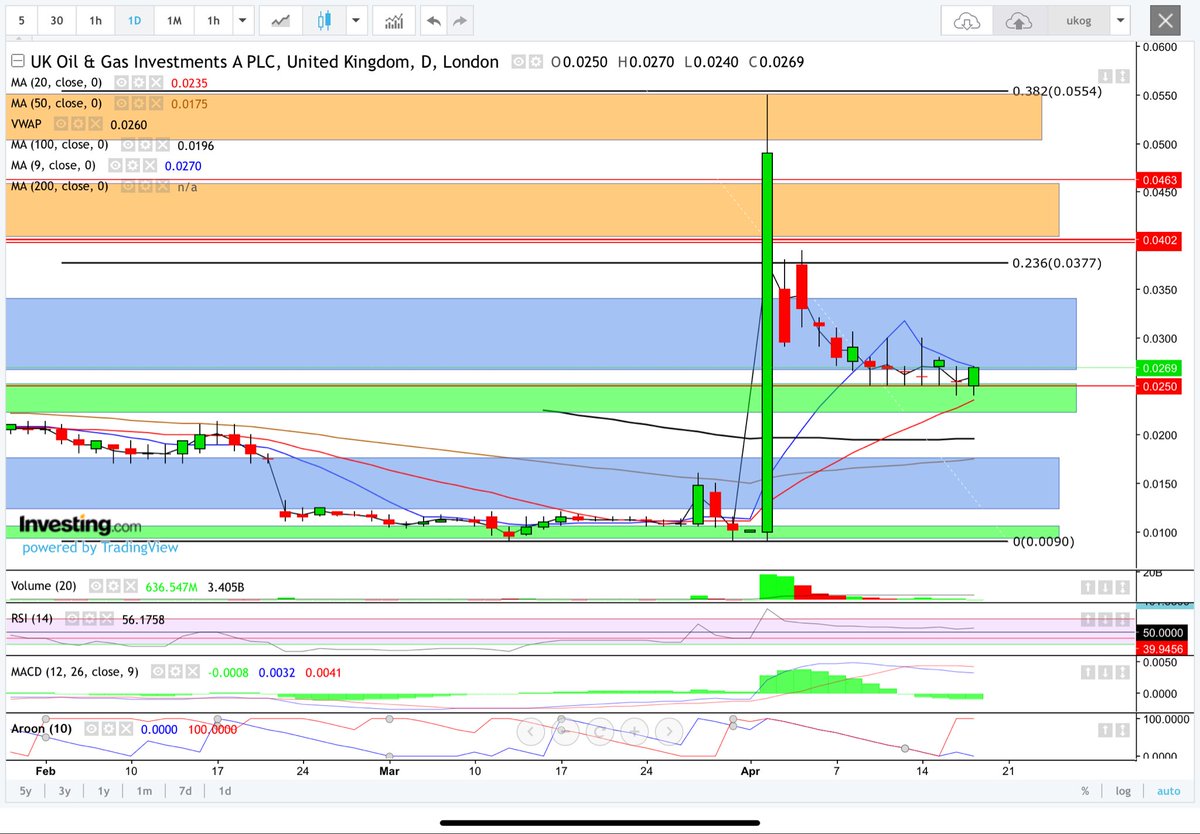Hide the MA (100, close, 0) indicator
This screenshot has width=1200, height=834.
tap(129, 145)
